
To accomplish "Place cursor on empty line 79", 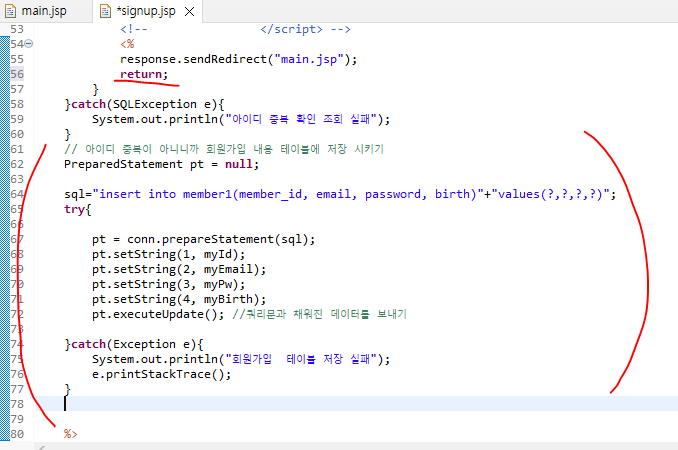I will point(355,419).
